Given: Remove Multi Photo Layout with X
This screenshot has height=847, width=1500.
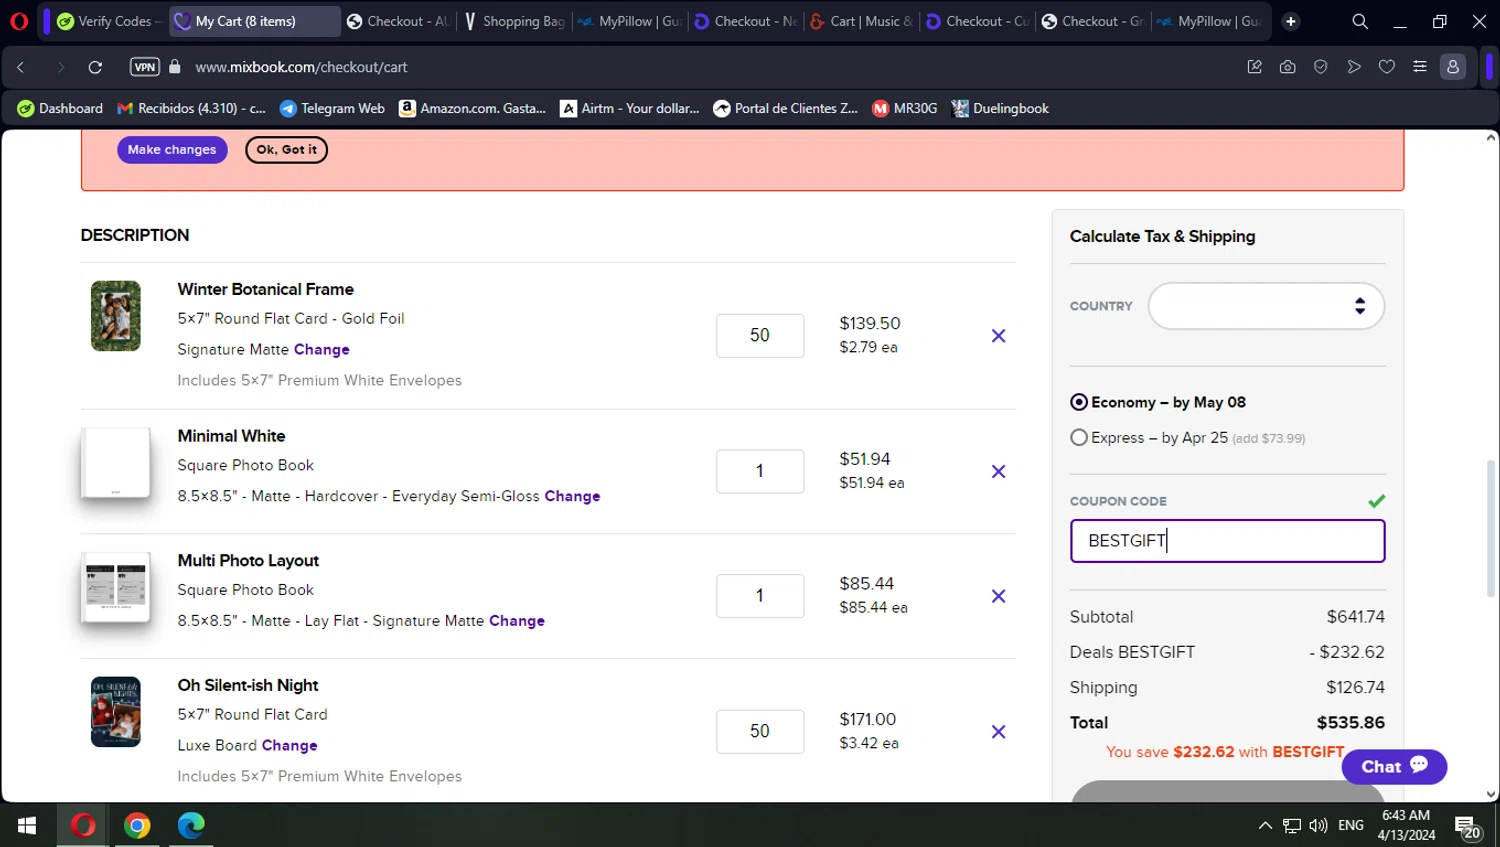Looking at the screenshot, I should point(998,596).
